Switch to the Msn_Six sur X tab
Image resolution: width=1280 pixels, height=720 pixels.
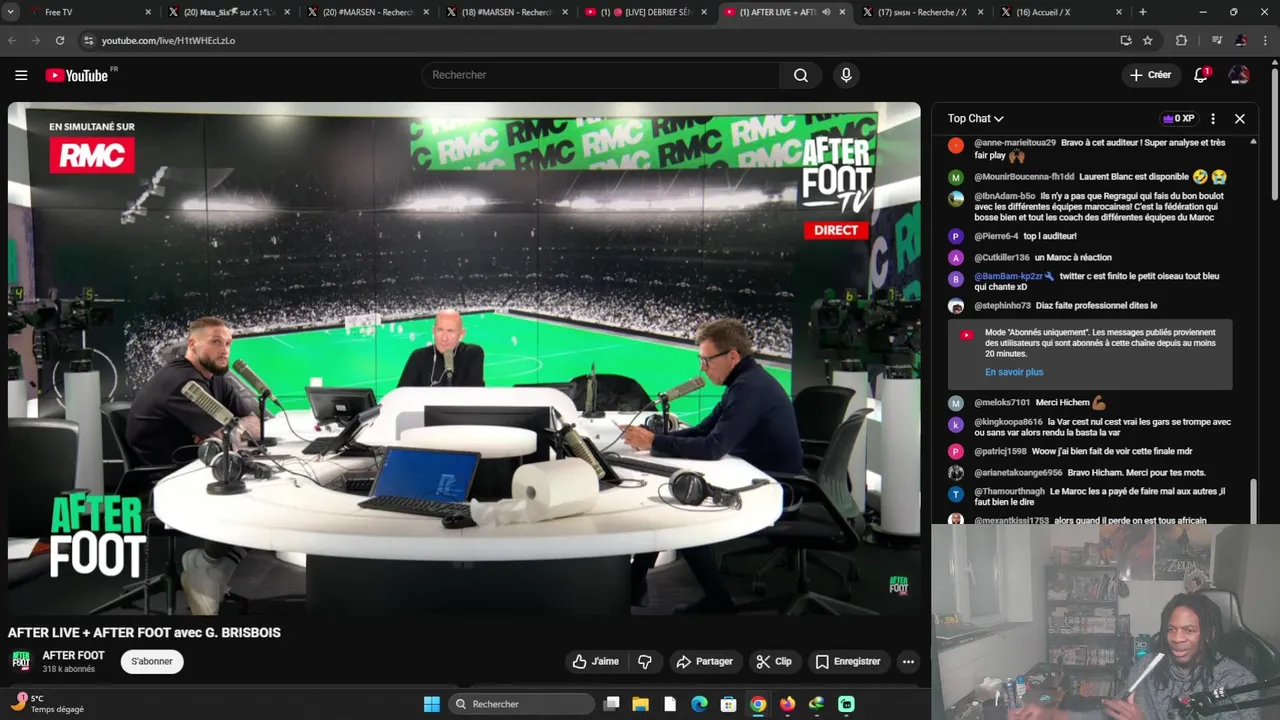(x=228, y=12)
